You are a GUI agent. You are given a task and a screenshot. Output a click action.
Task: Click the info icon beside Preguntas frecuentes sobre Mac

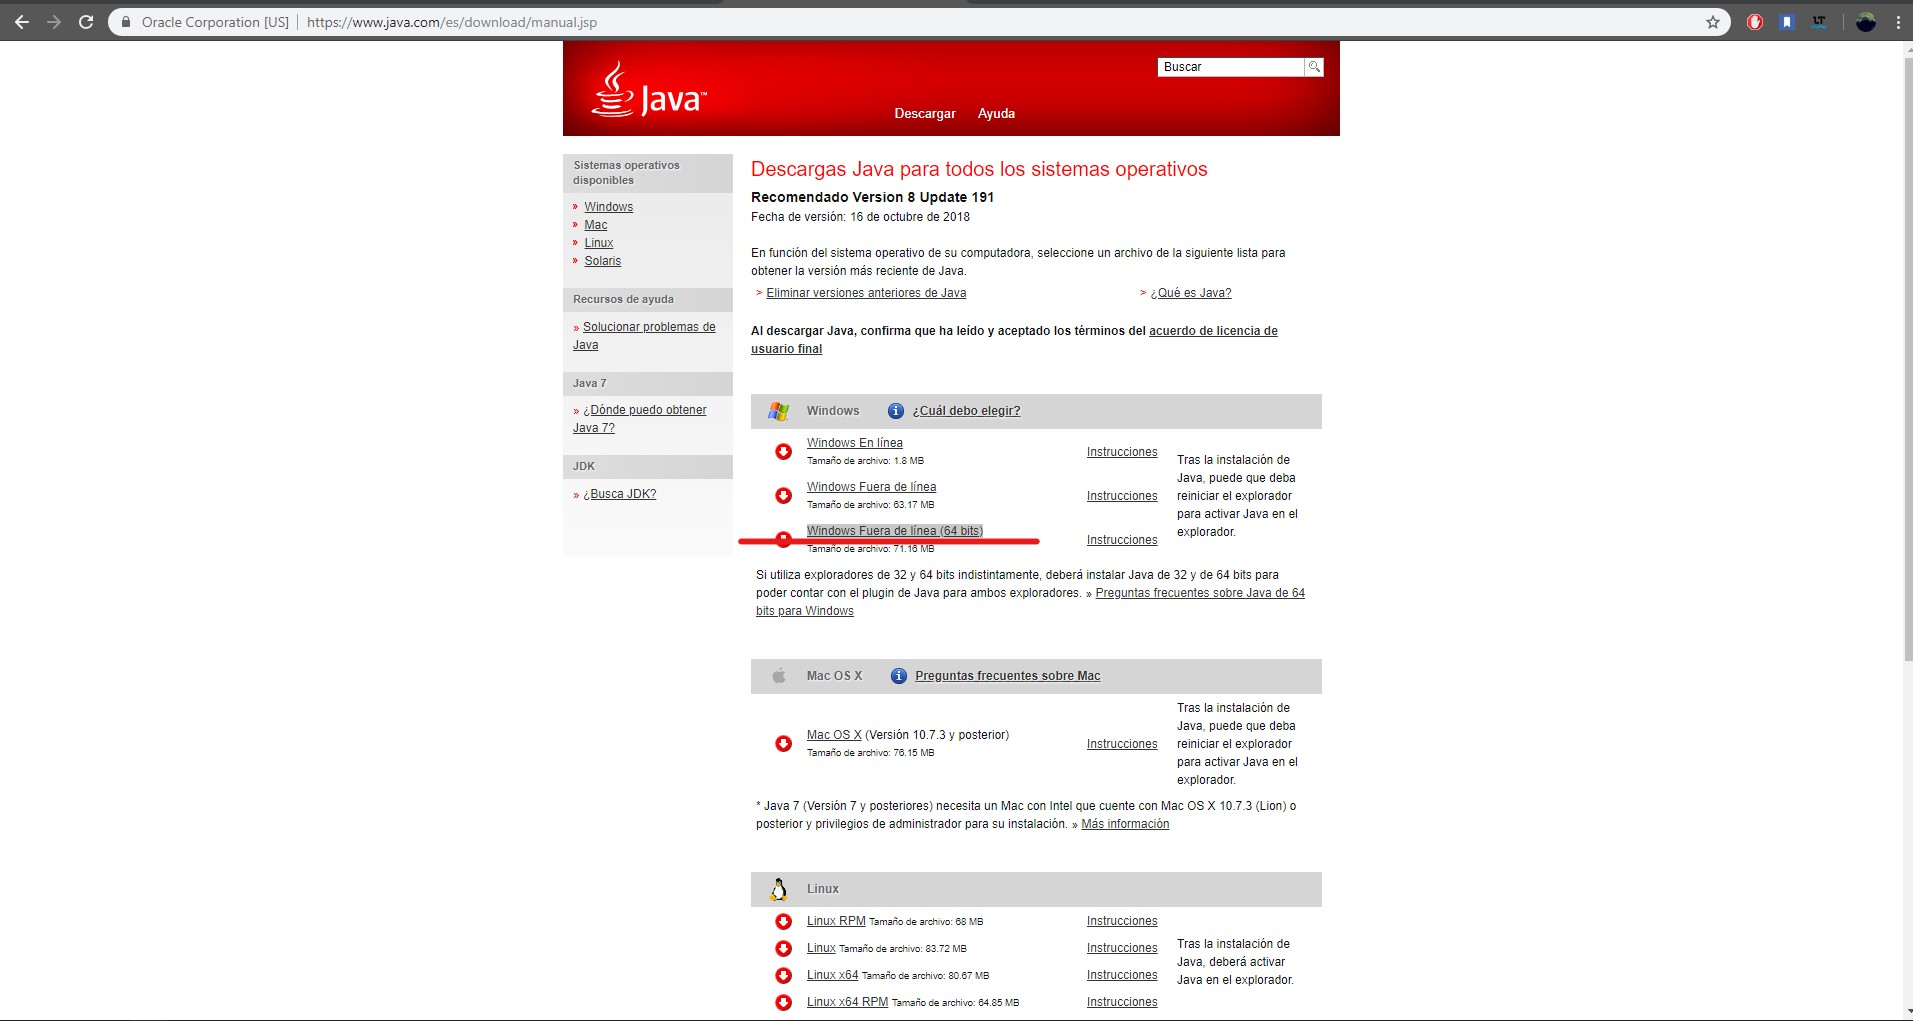coord(899,676)
